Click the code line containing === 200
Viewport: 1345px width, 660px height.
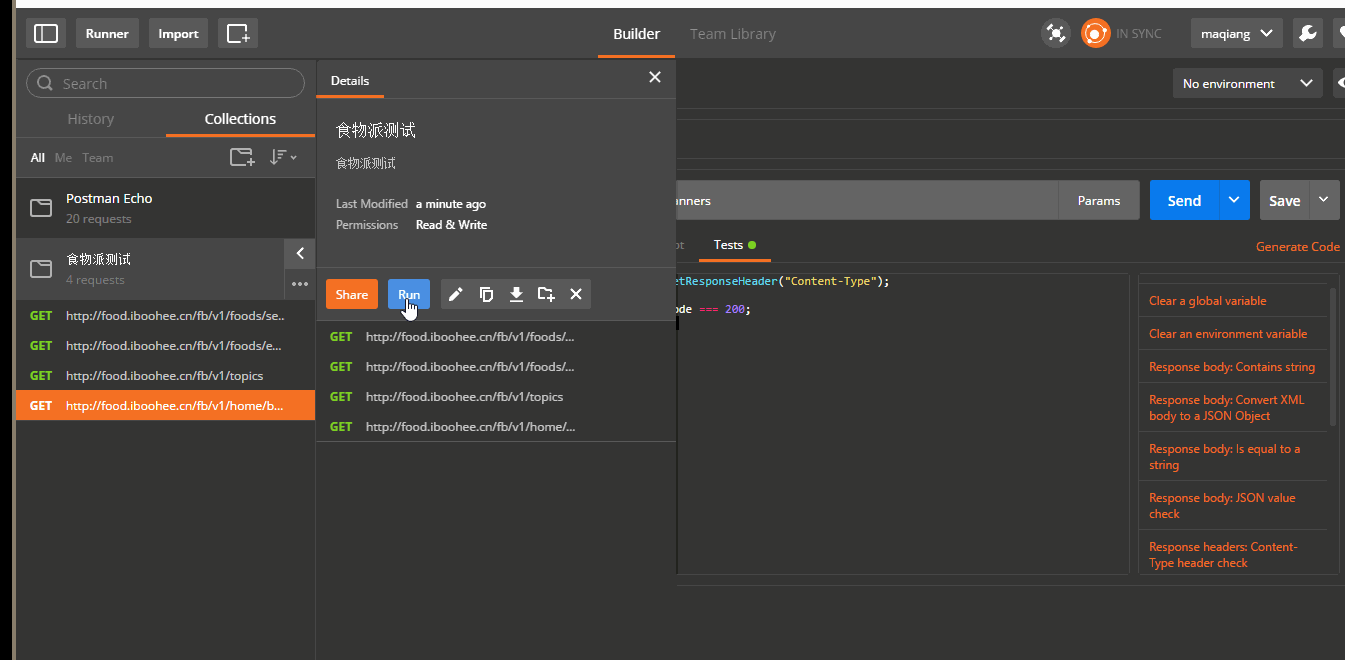point(713,309)
